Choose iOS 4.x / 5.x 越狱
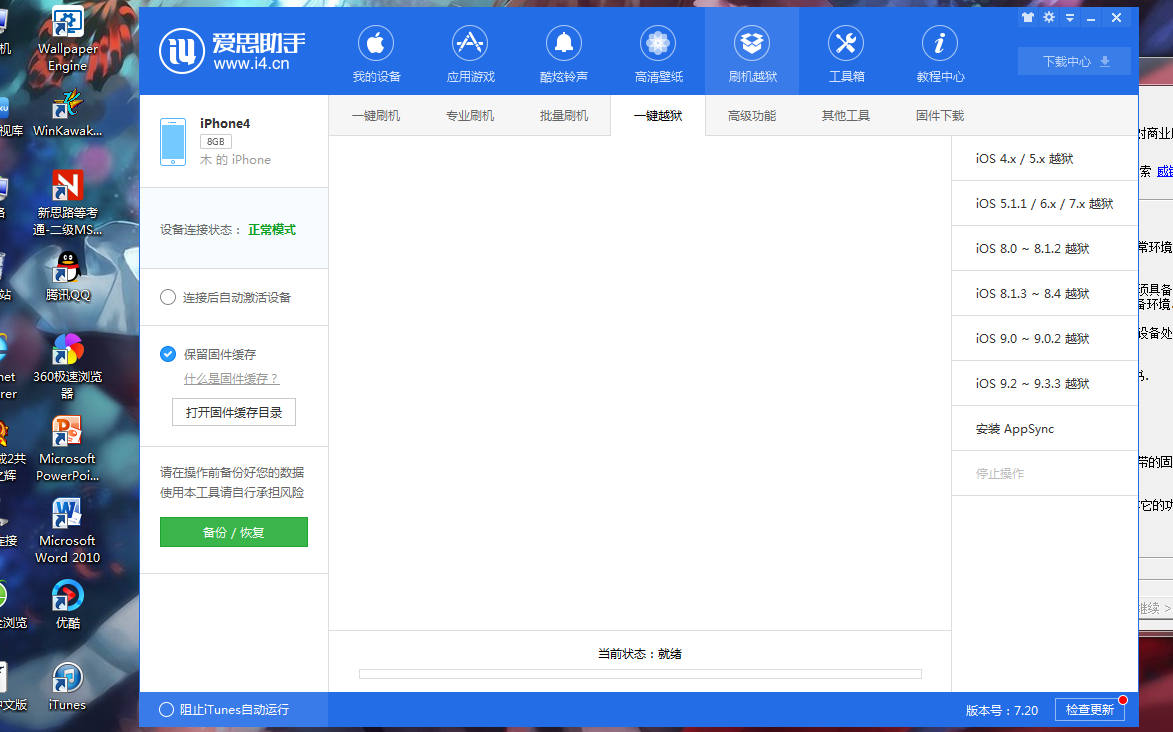The width and height of the screenshot is (1173, 732). click(1044, 159)
